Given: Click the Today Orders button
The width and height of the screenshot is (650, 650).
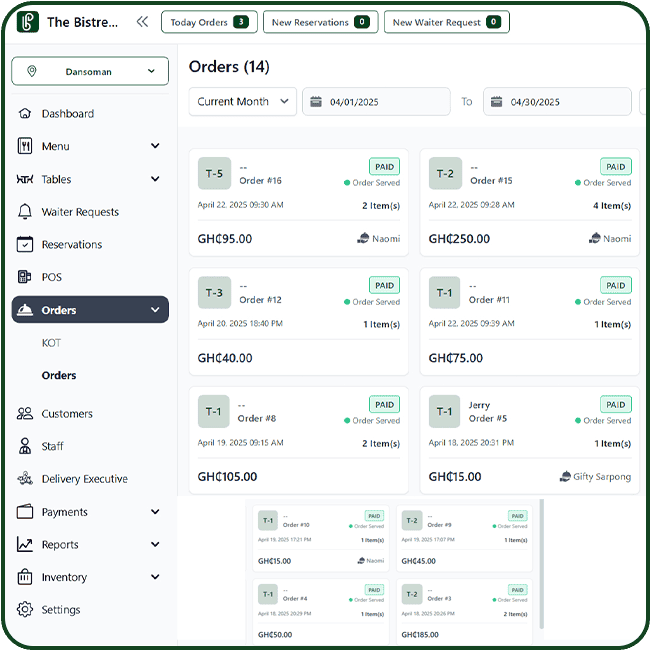Looking at the screenshot, I should pos(208,22).
